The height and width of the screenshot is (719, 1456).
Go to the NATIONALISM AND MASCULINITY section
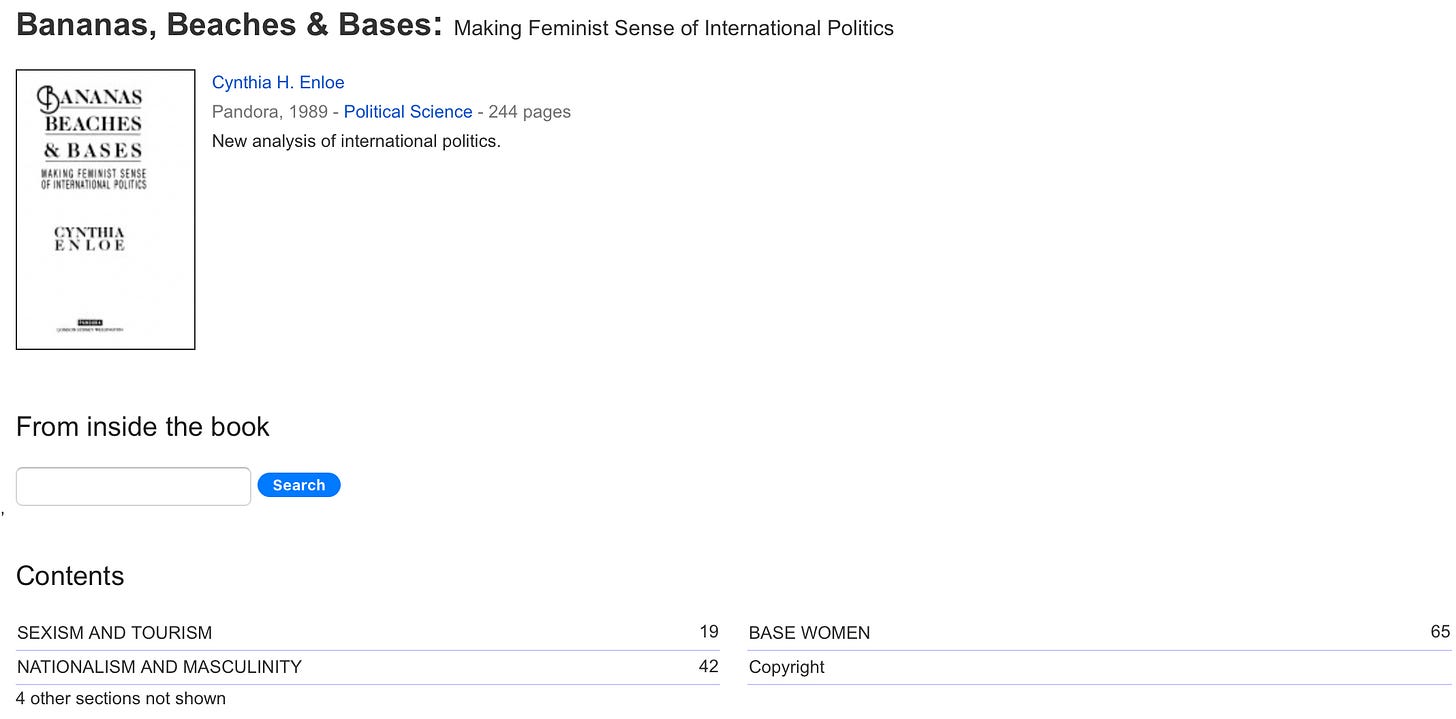tap(159, 667)
